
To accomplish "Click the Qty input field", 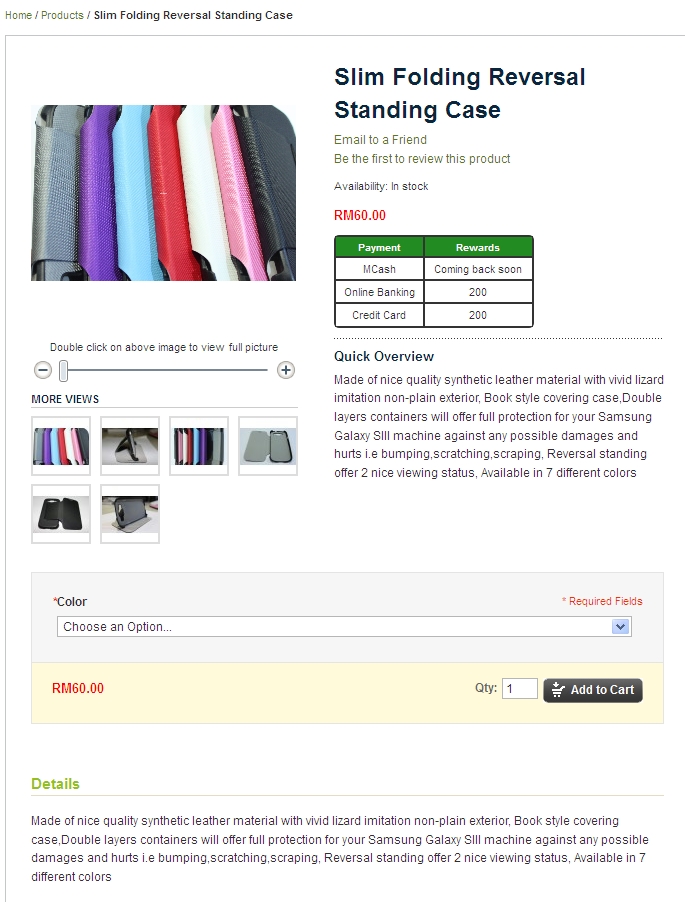I will [520, 689].
